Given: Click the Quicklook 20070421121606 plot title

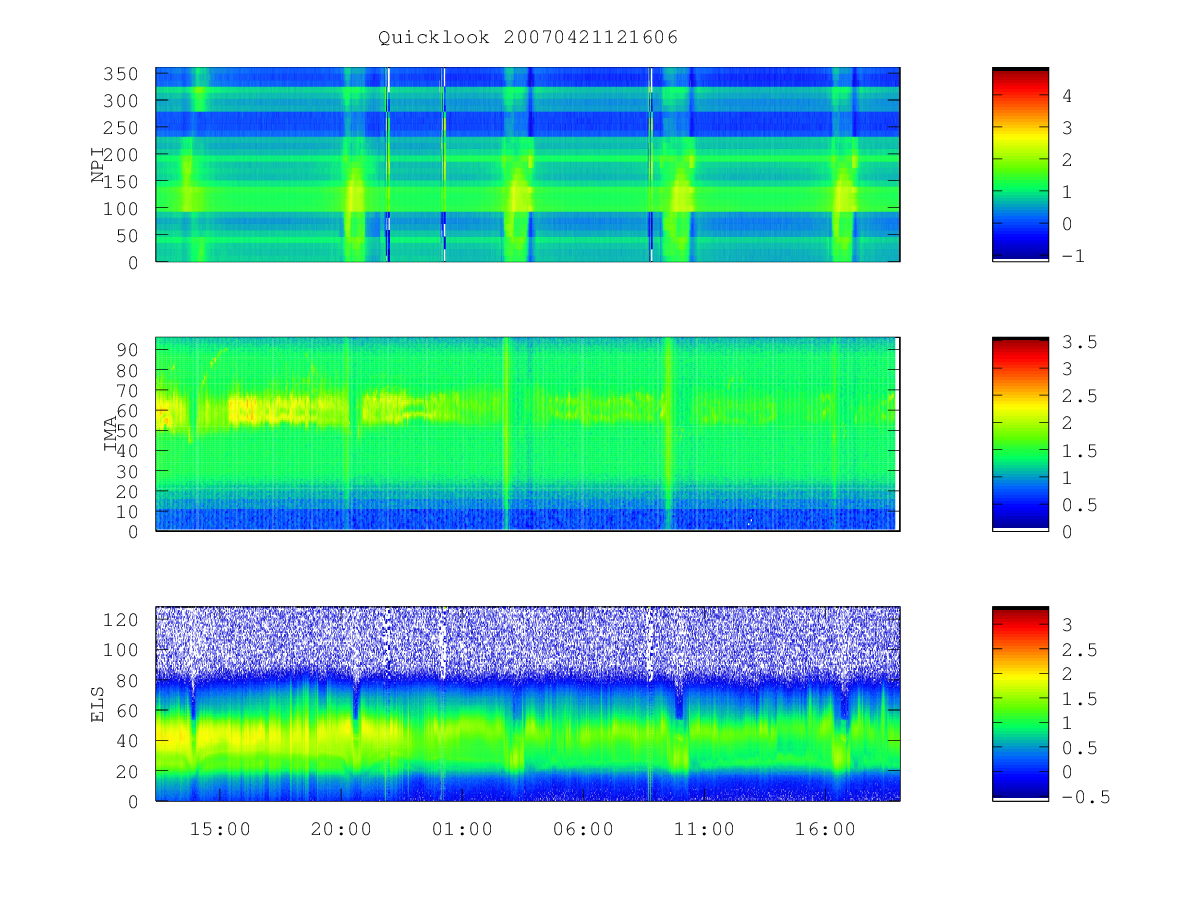Looking at the screenshot, I should click(528, 38).
